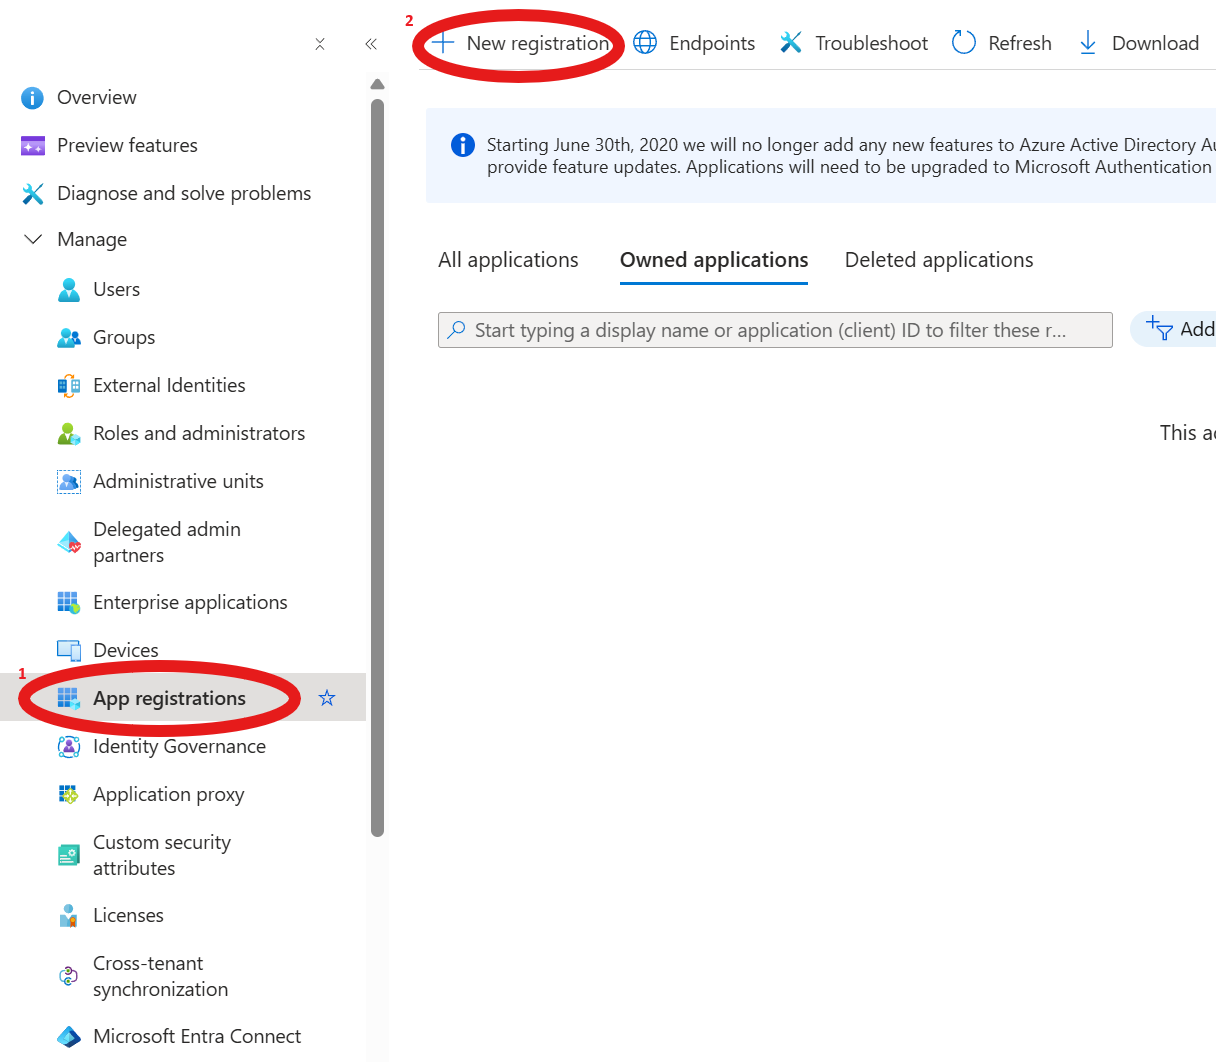Click the Application proxy icon

68,795
